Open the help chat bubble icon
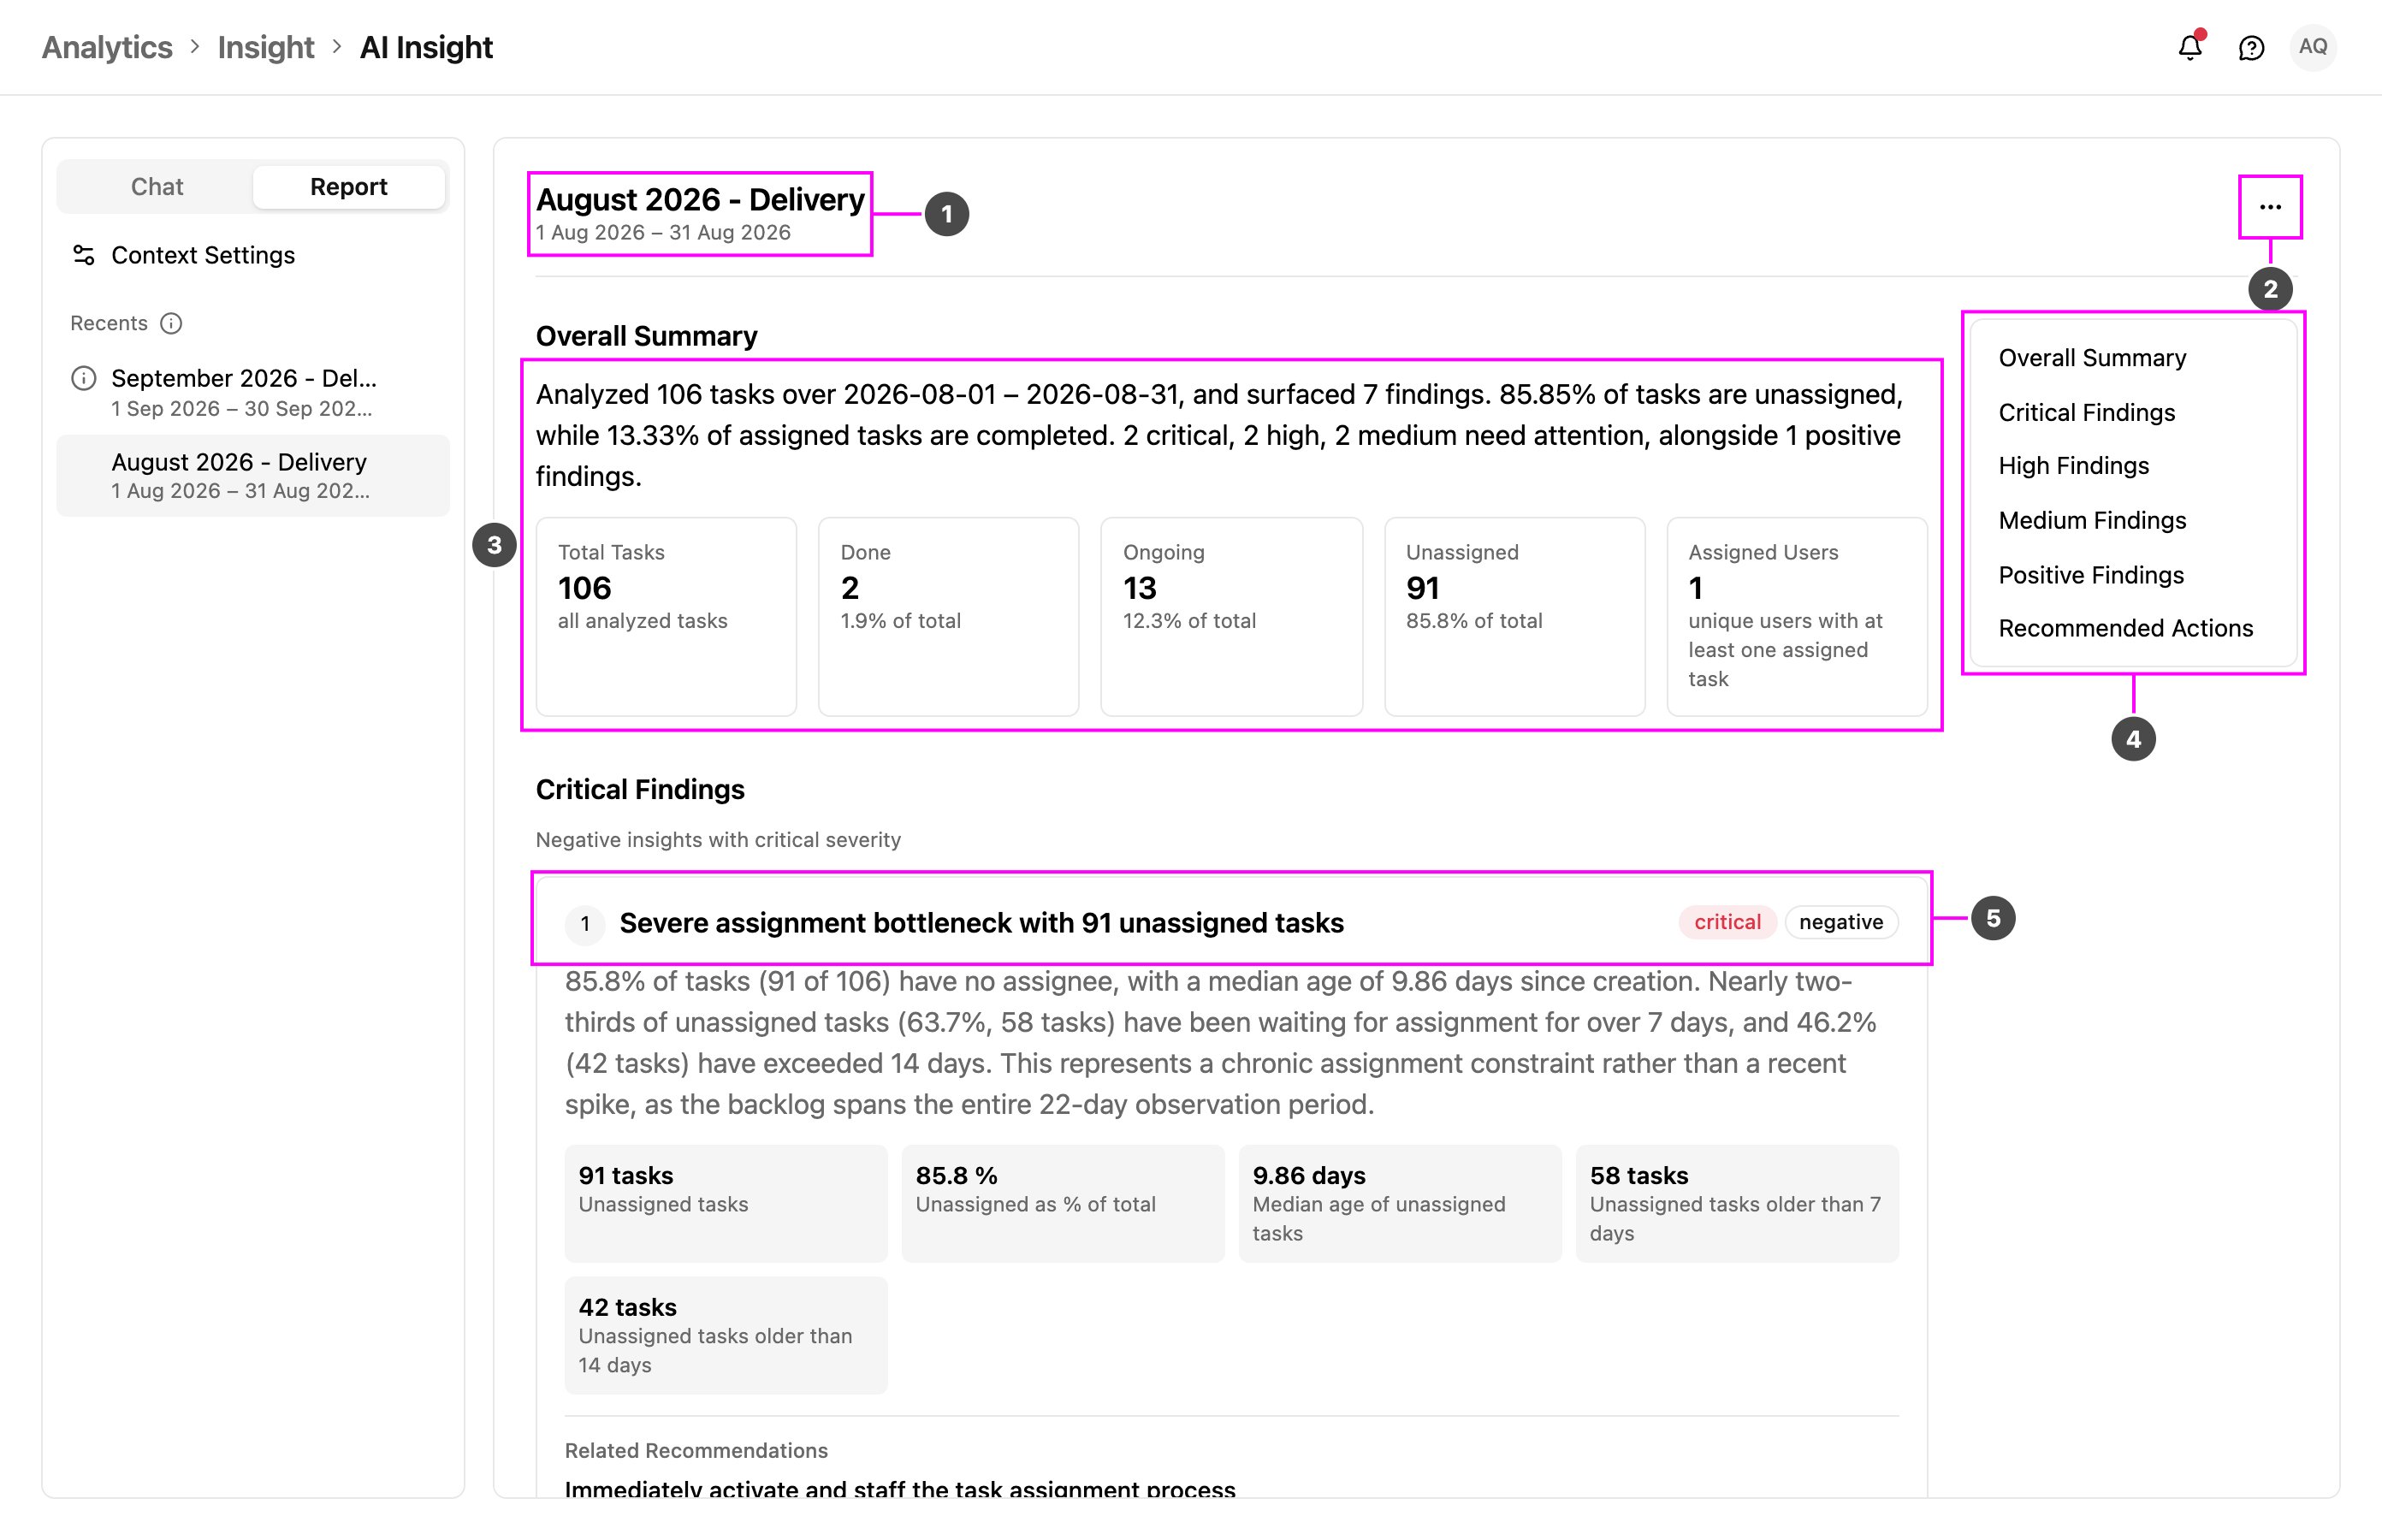Image resolution: width=2382 pixels, height=1540 pixels. (2251, 48)
